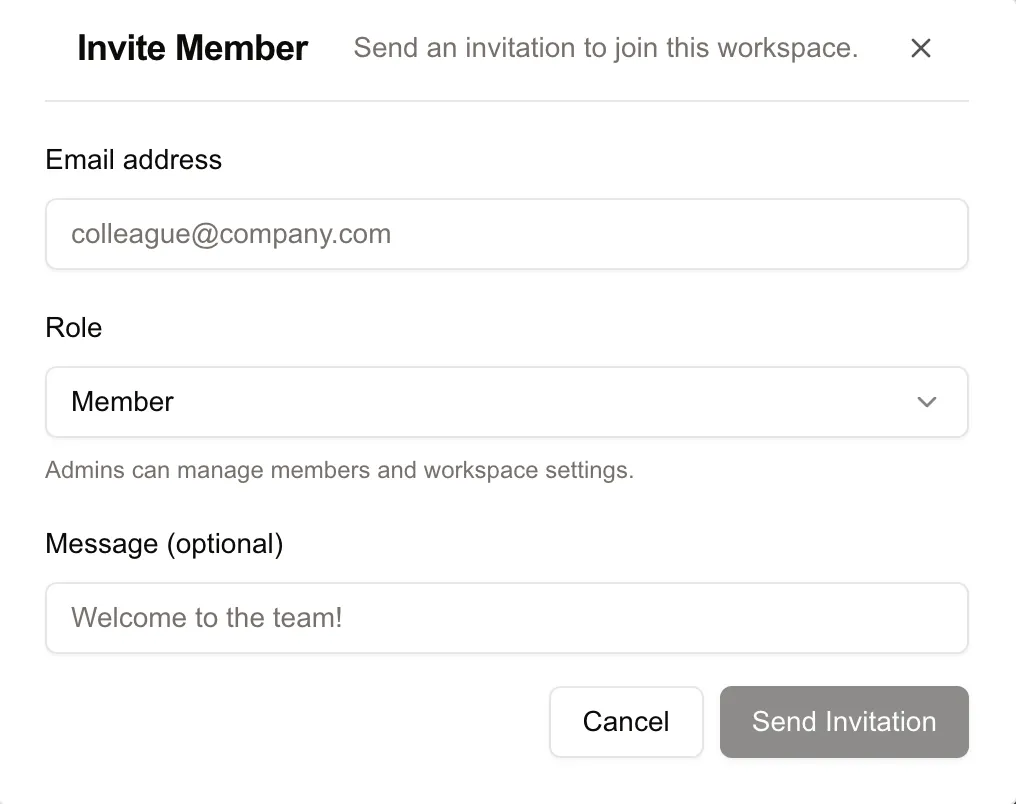Screen dimensions: 1016x804
Task: Click the "Invite Member" dialog heading
Action: point(193,48)
